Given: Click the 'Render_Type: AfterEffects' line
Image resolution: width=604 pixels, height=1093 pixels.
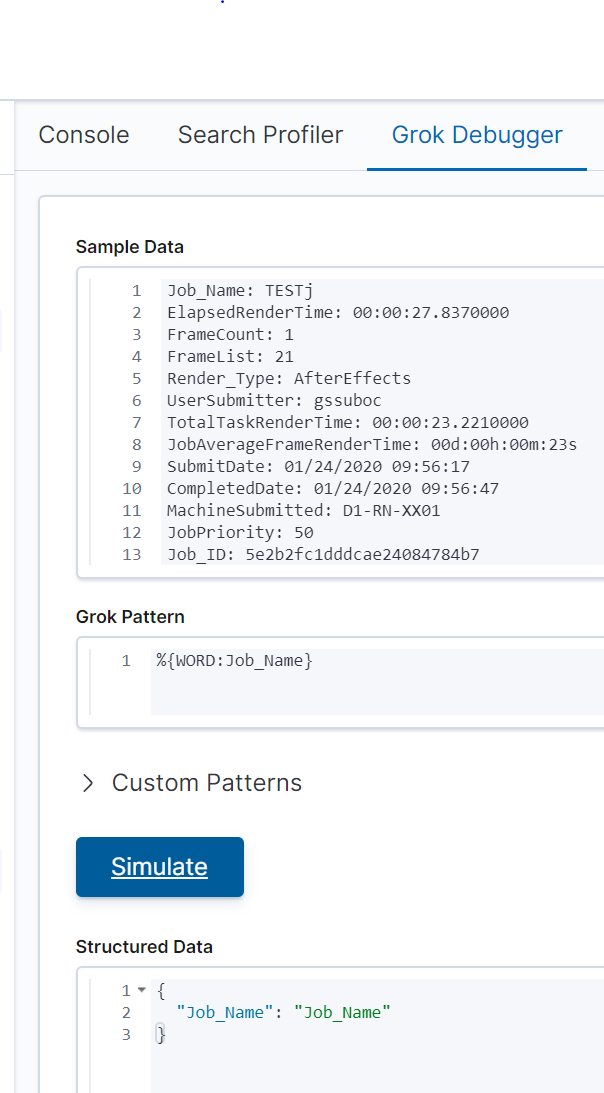Looking at the screenshot, I should 289,379.
